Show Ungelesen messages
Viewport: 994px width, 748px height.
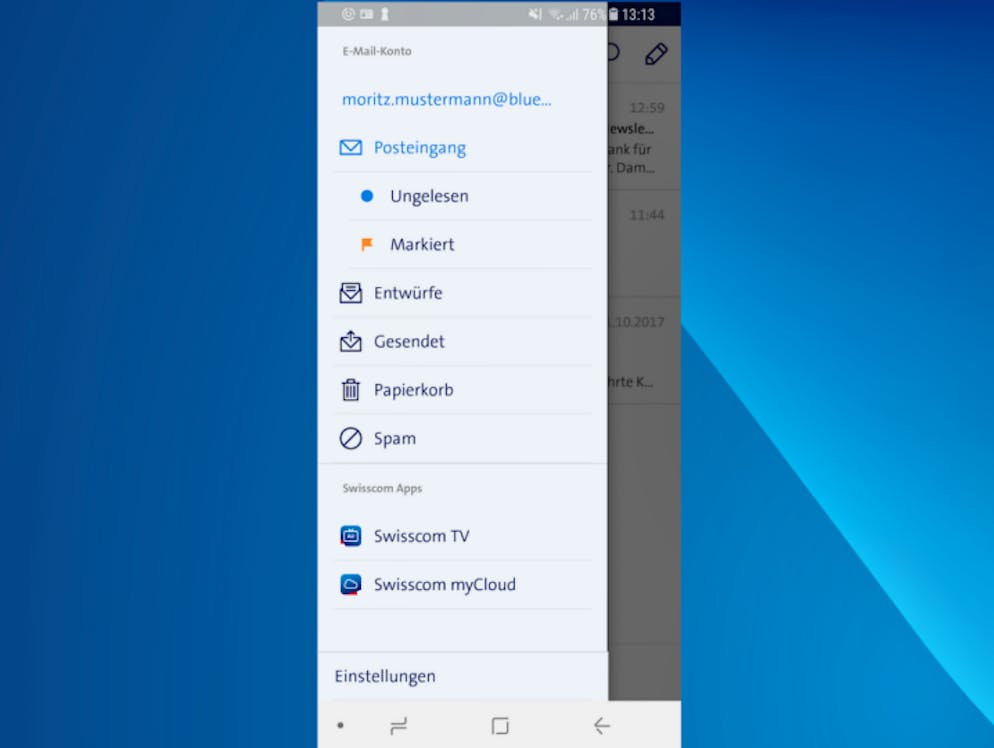tap(429, 196)
